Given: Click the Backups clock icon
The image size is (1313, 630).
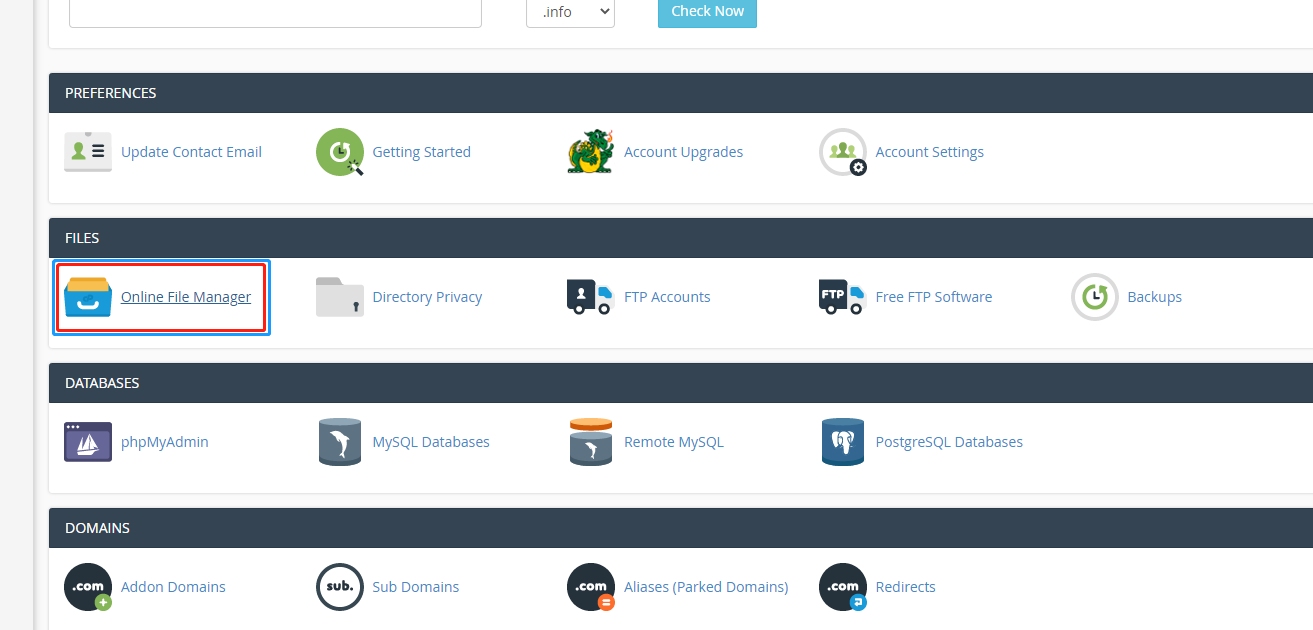Looking at the screenshot, I should tap(1094, 297).
